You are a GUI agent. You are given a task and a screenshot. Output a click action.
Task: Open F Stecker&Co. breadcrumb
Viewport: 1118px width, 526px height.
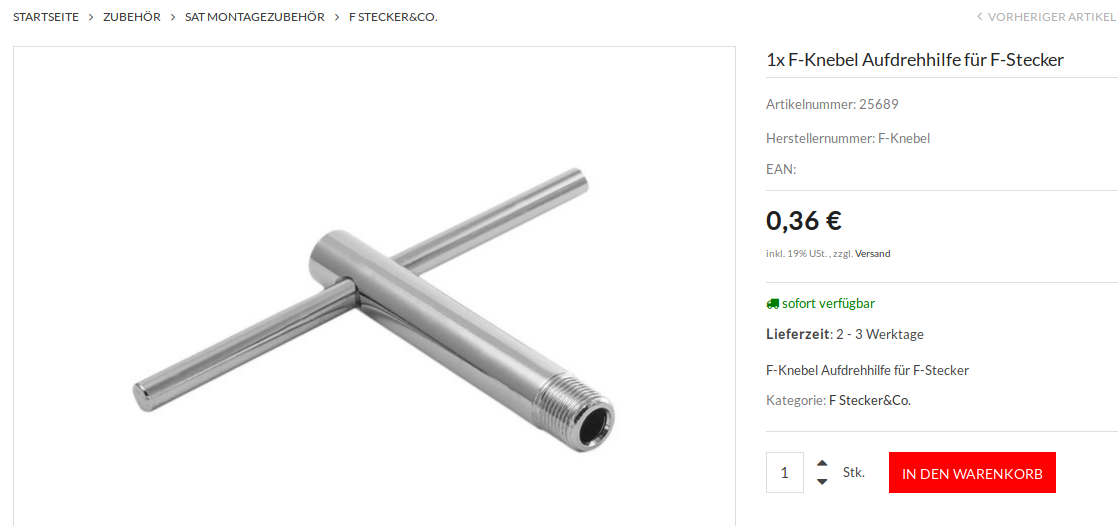(x=393, y=16)
